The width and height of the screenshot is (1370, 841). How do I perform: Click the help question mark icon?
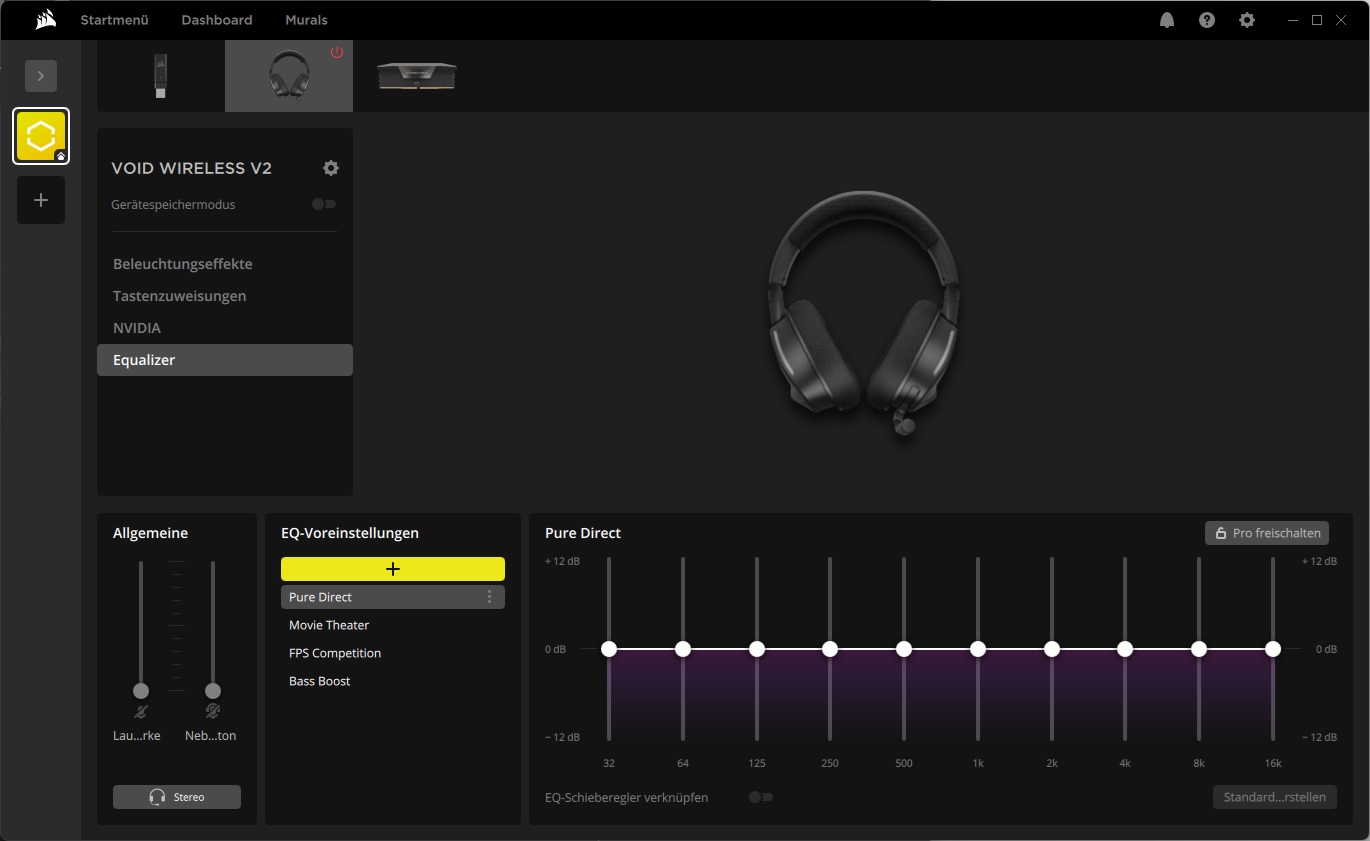click(x=1207, y=20)
